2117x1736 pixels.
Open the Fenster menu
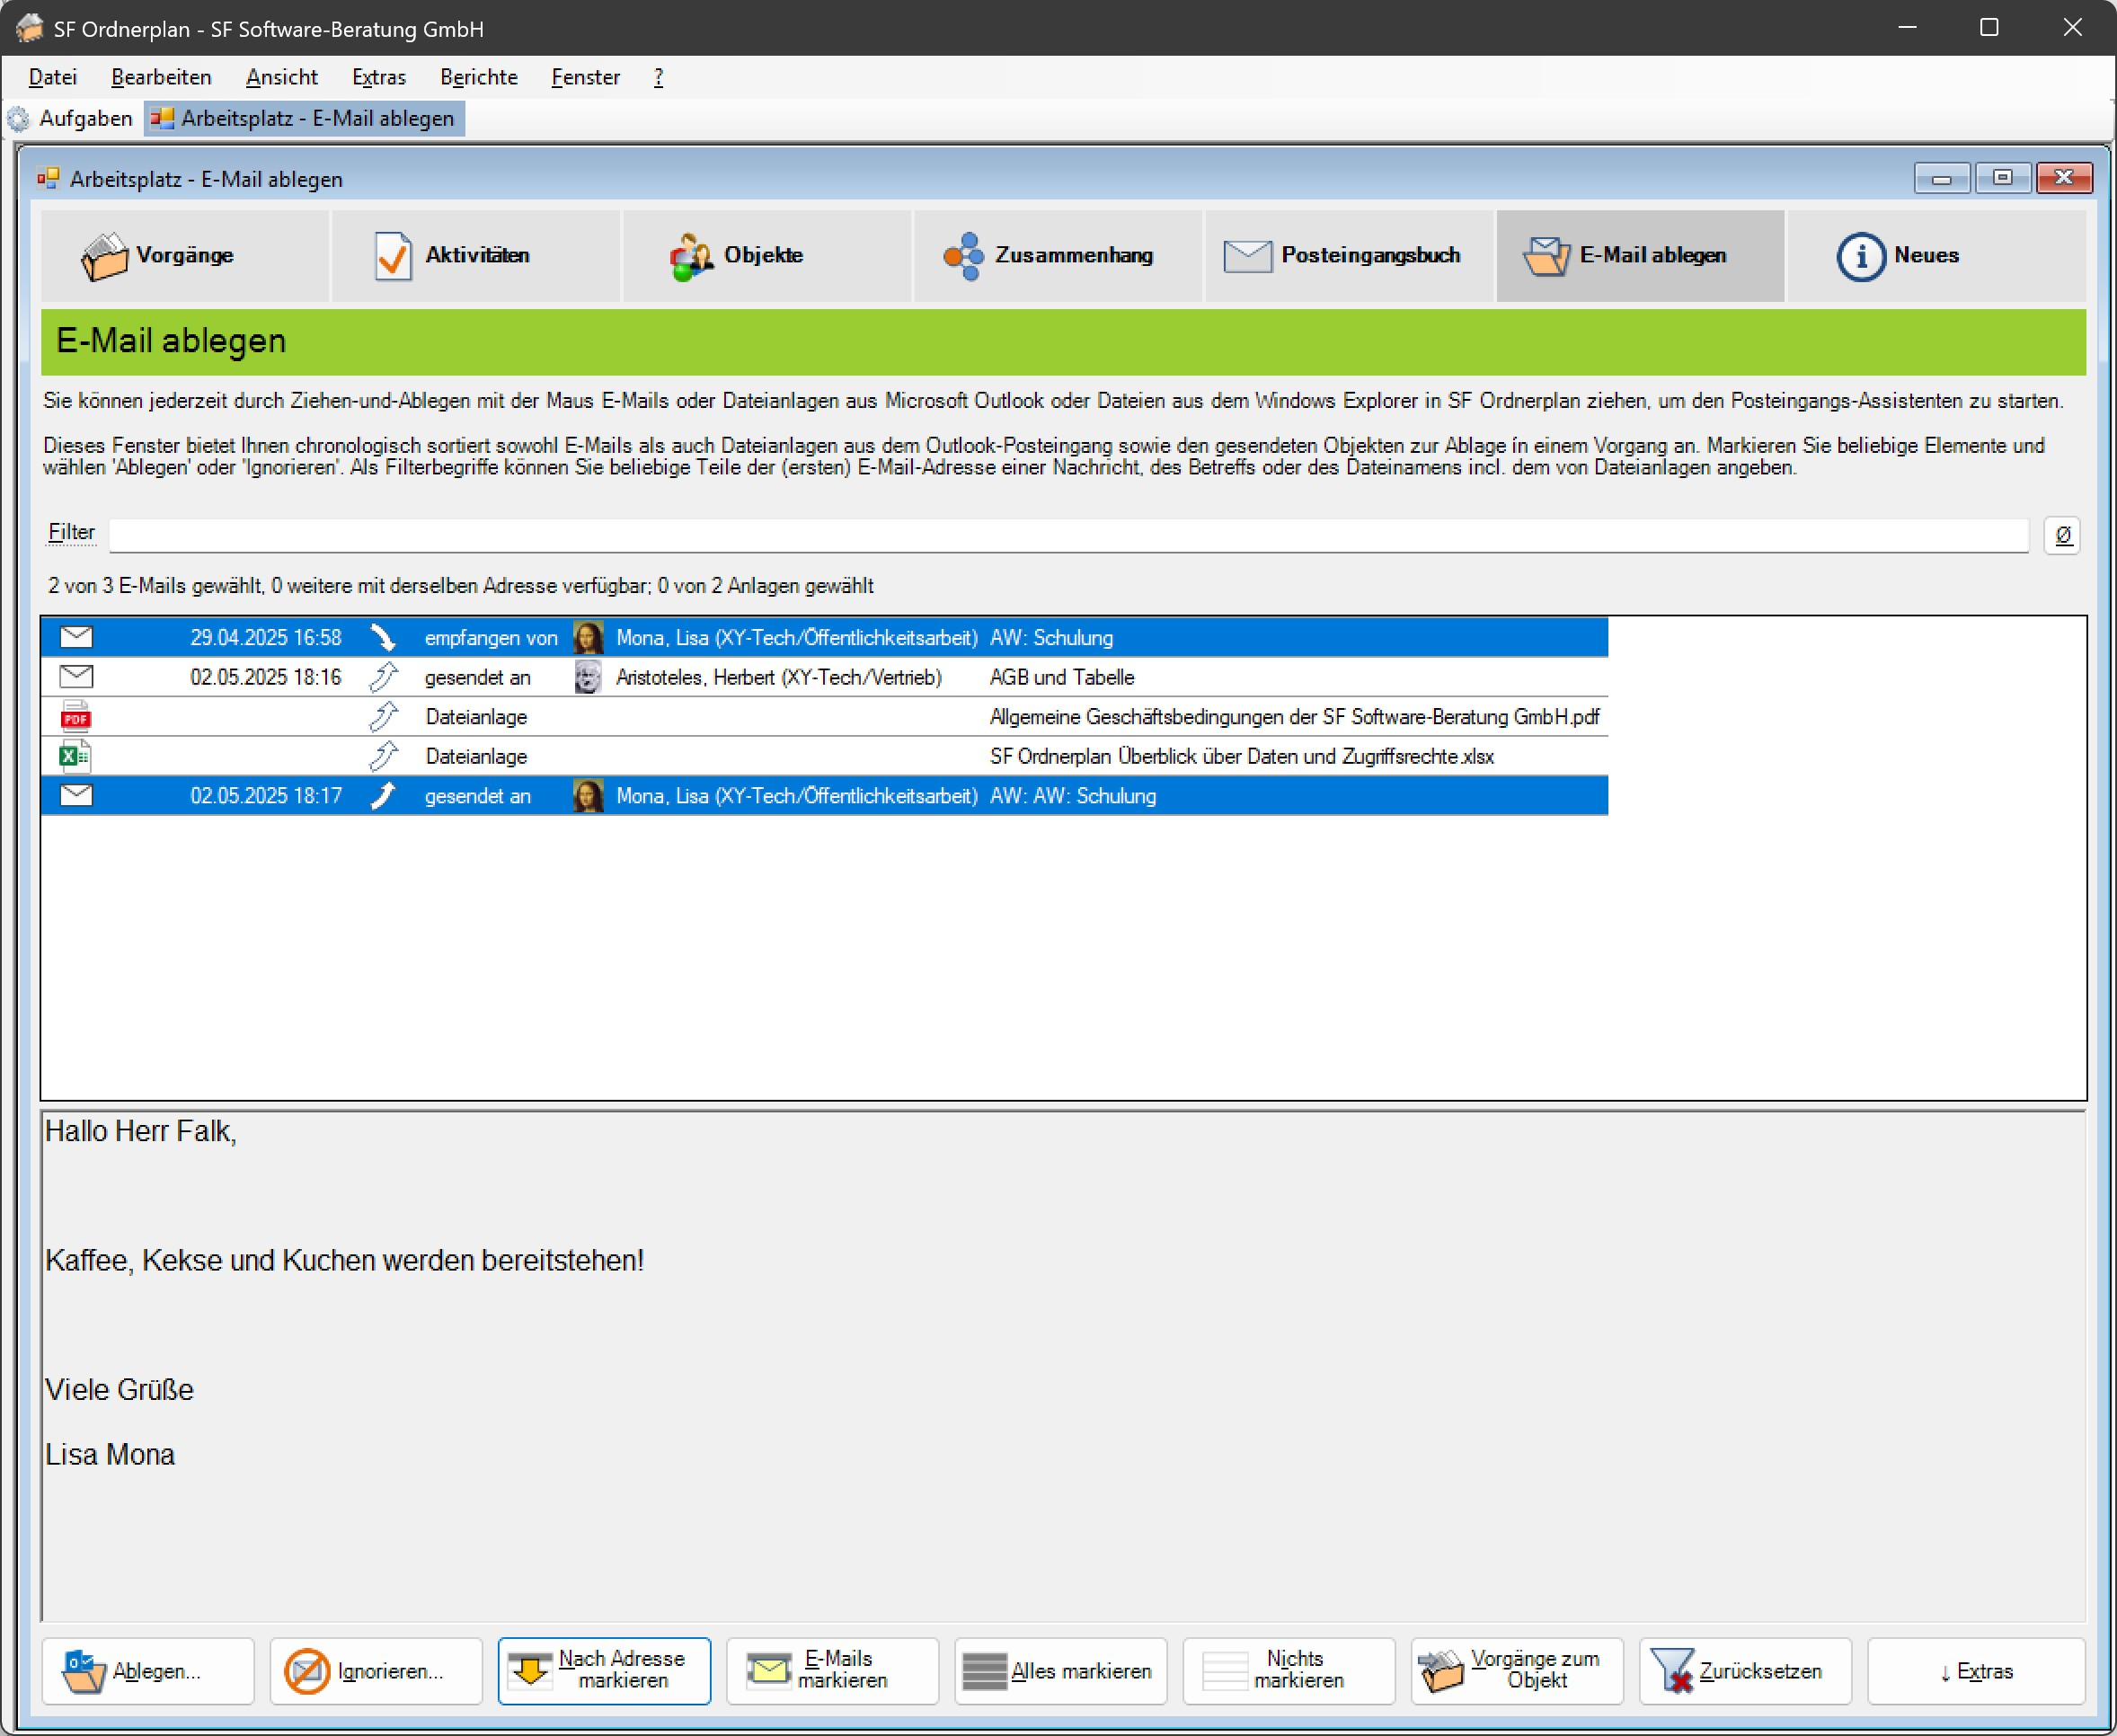[586, 77]
